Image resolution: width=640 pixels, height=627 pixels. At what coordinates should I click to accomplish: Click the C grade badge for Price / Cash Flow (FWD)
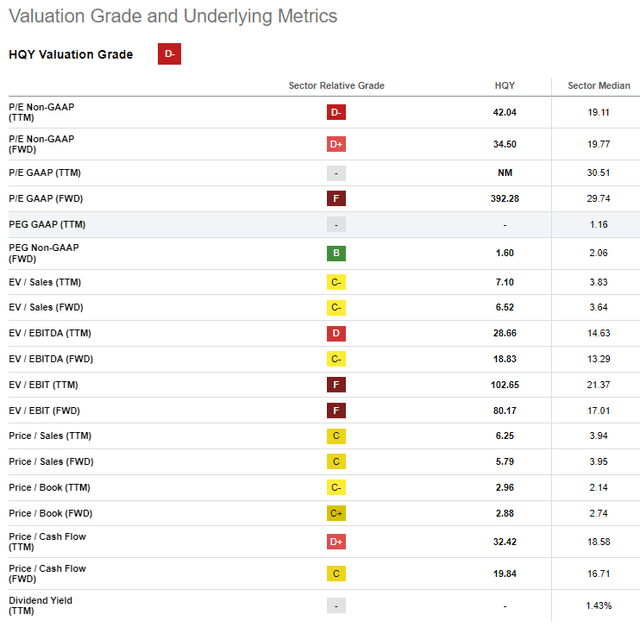pyautogui.click(x=336, y=574)
